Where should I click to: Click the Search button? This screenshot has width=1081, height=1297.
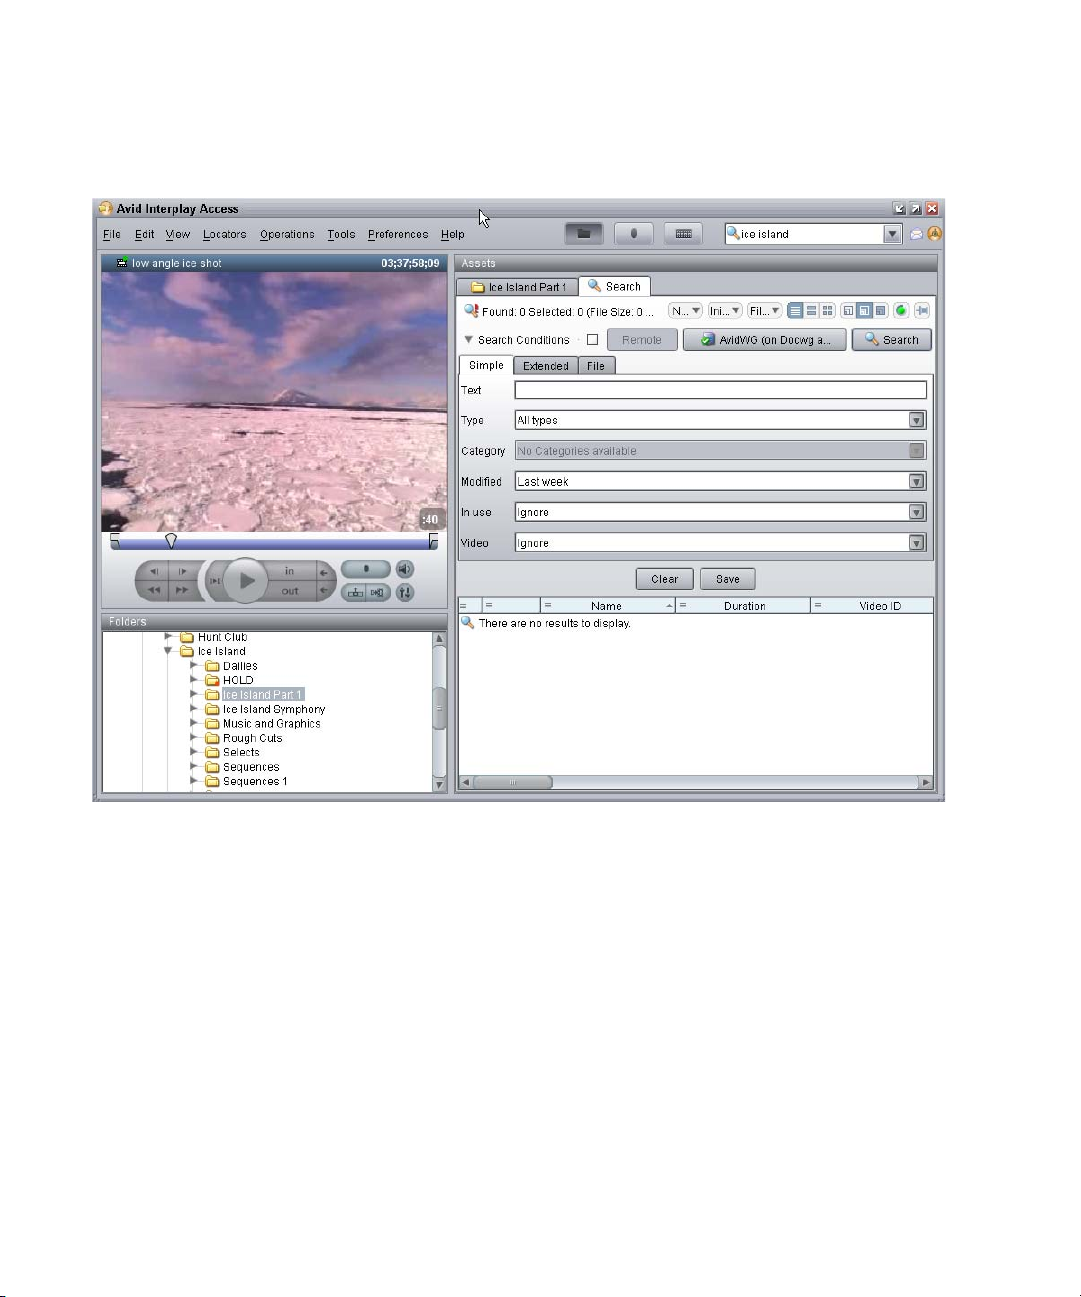pyautogui.click(x=892, y=340)
